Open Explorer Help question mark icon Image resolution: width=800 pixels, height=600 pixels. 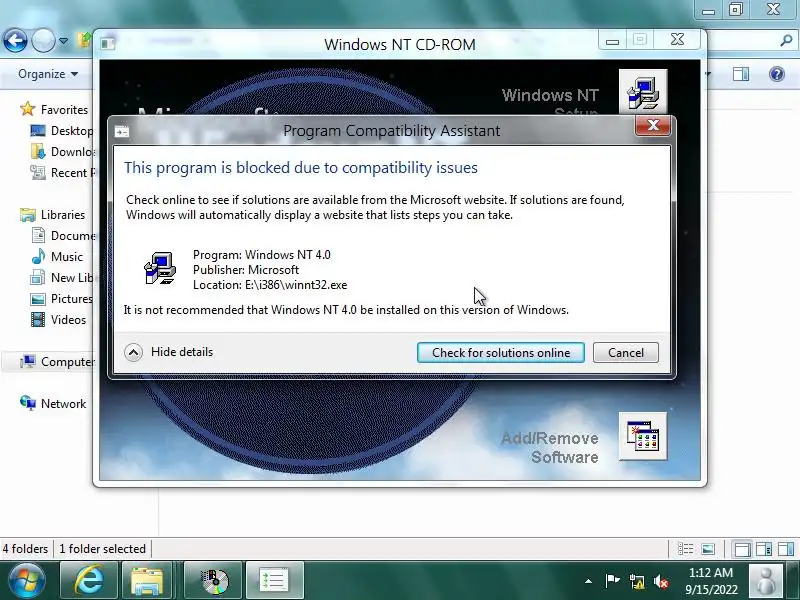pos(777,74)
